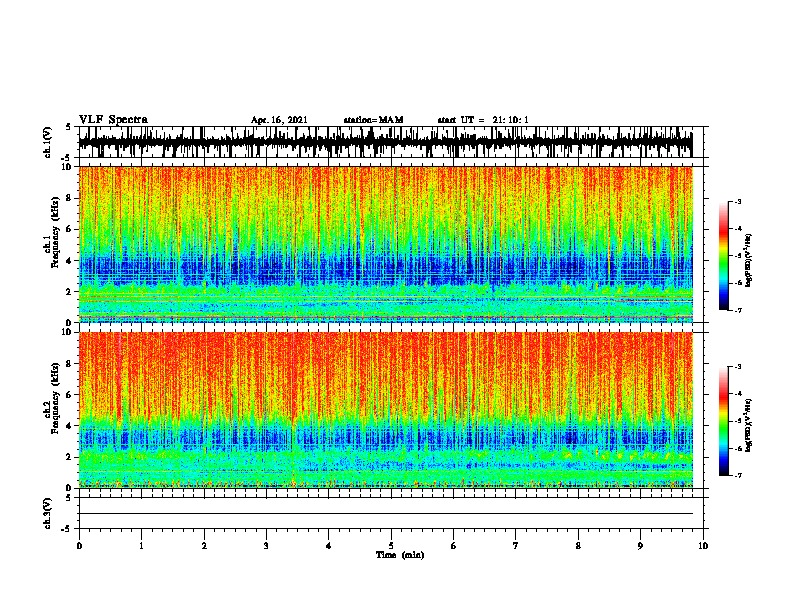This screenshot has width=792, height=612.
Task: Click the time axis tick label '10'
Action: tap(703, 546)
